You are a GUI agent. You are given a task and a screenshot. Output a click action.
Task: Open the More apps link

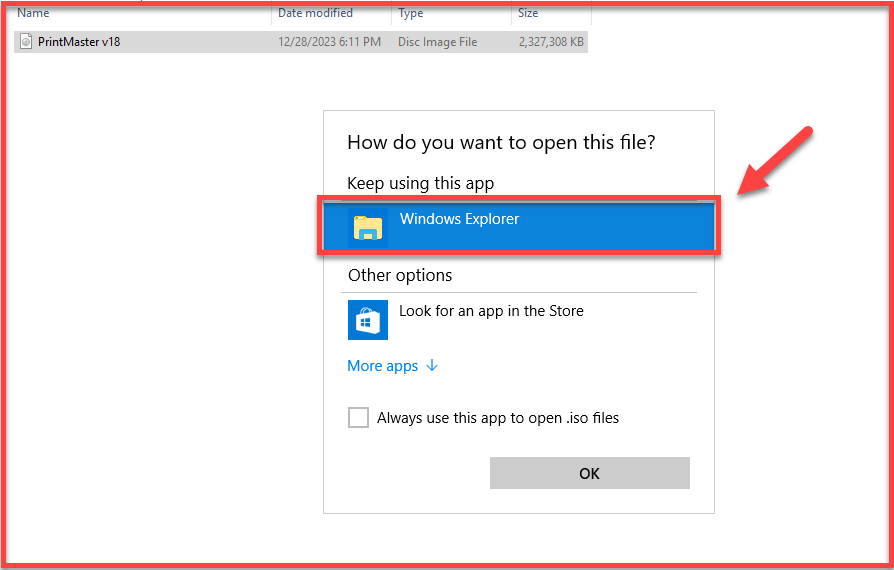click(x=383, y=366)
